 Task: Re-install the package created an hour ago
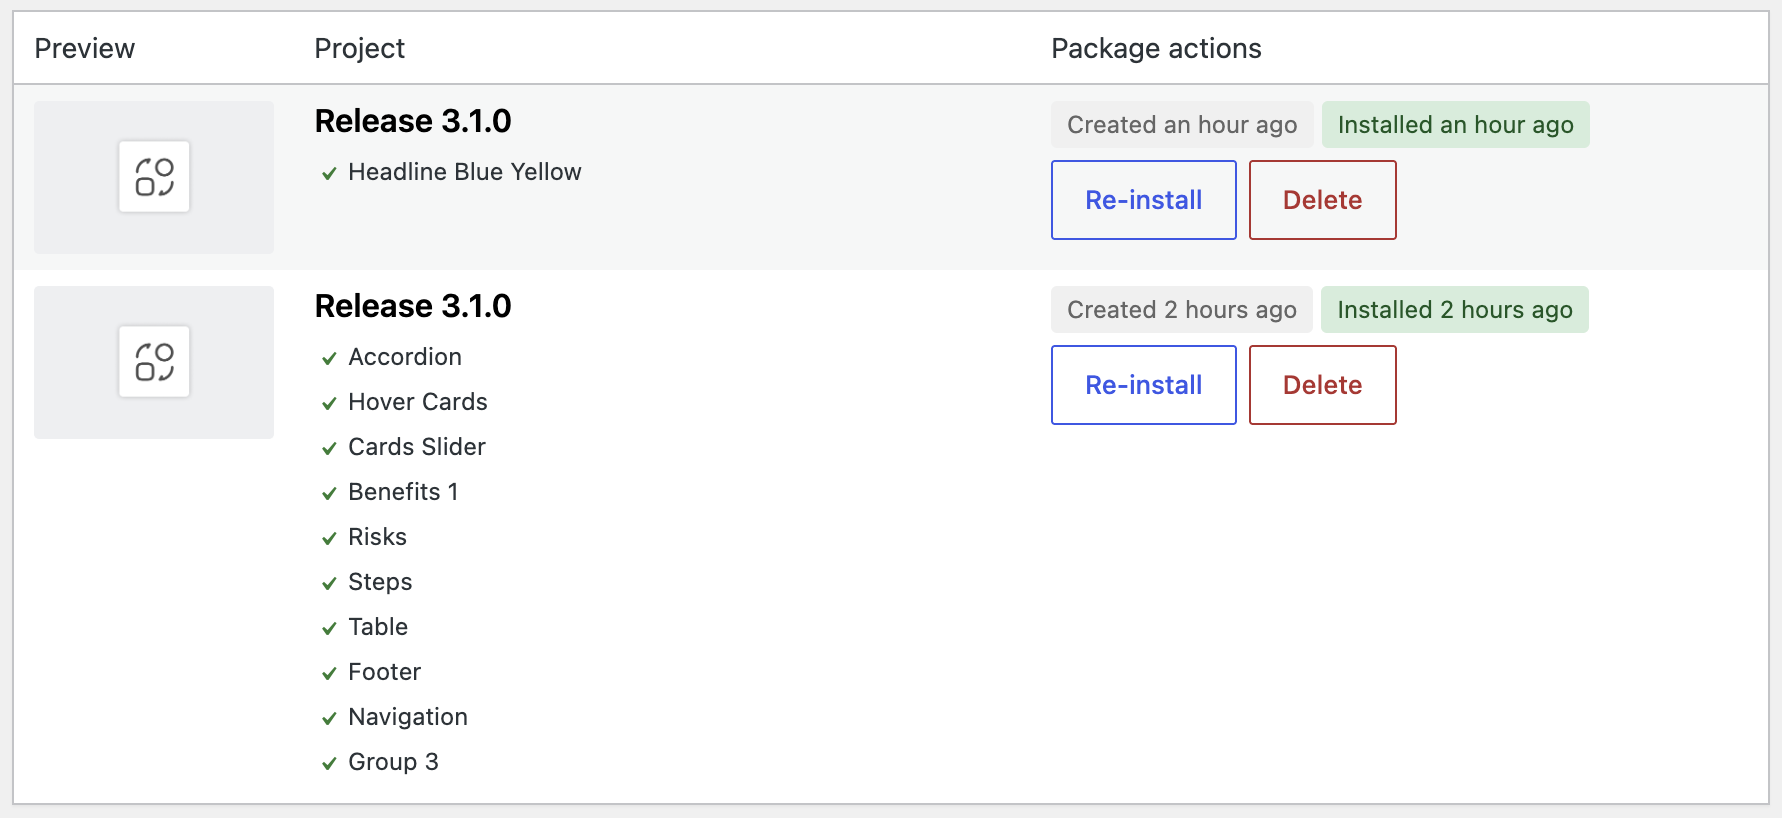click(x=1144, y=200)
